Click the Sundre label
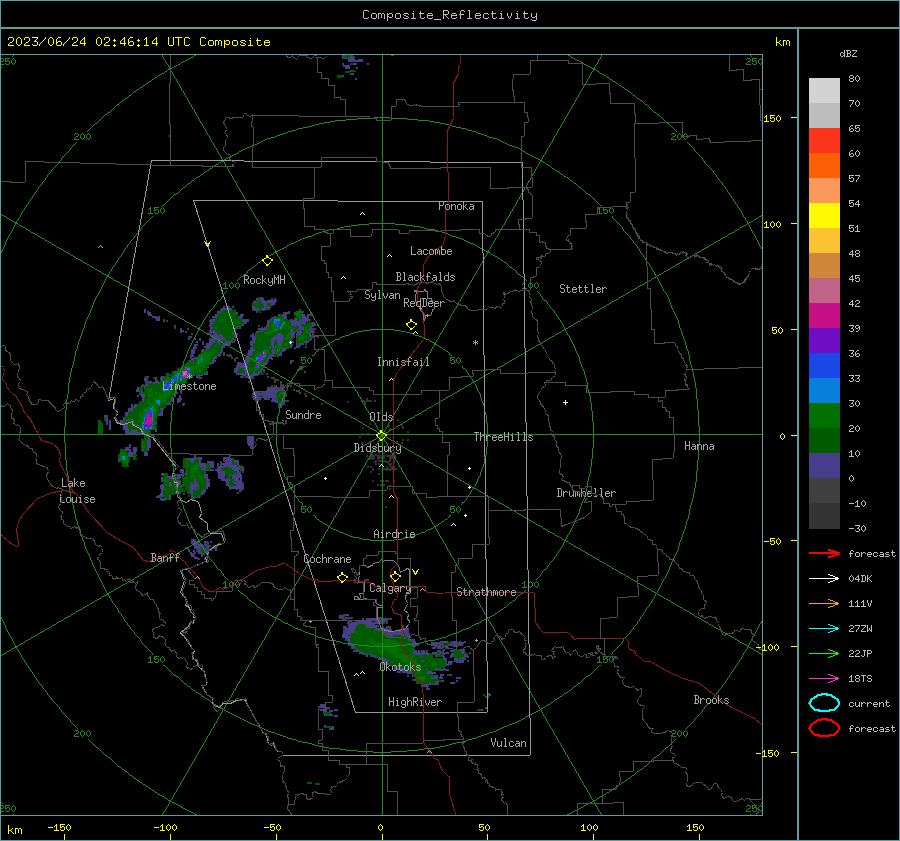Screen dimensions: 900x841 click(x=303, y=415)
